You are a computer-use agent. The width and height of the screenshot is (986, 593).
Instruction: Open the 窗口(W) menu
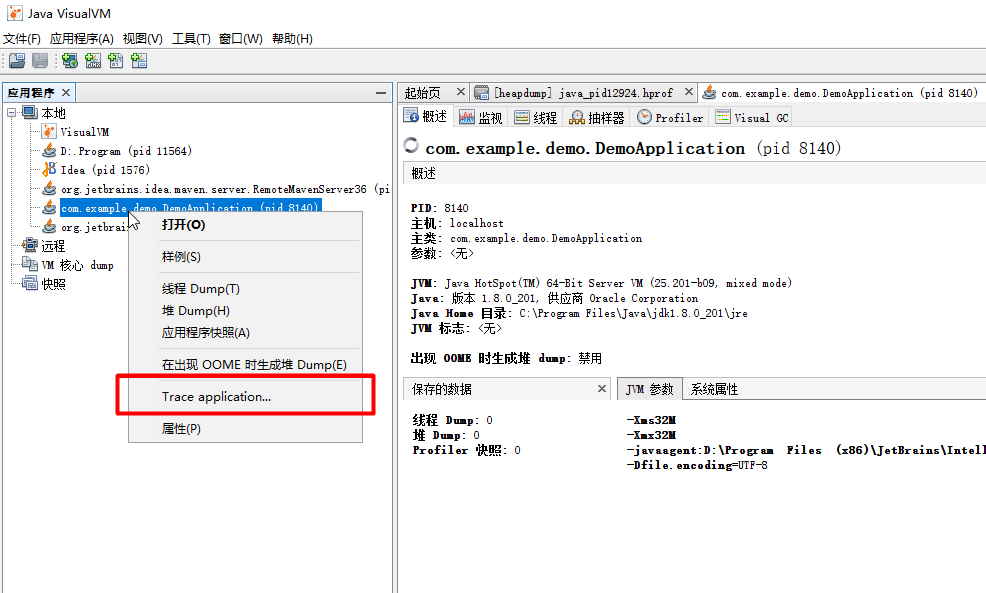click(x=241, y=38)
